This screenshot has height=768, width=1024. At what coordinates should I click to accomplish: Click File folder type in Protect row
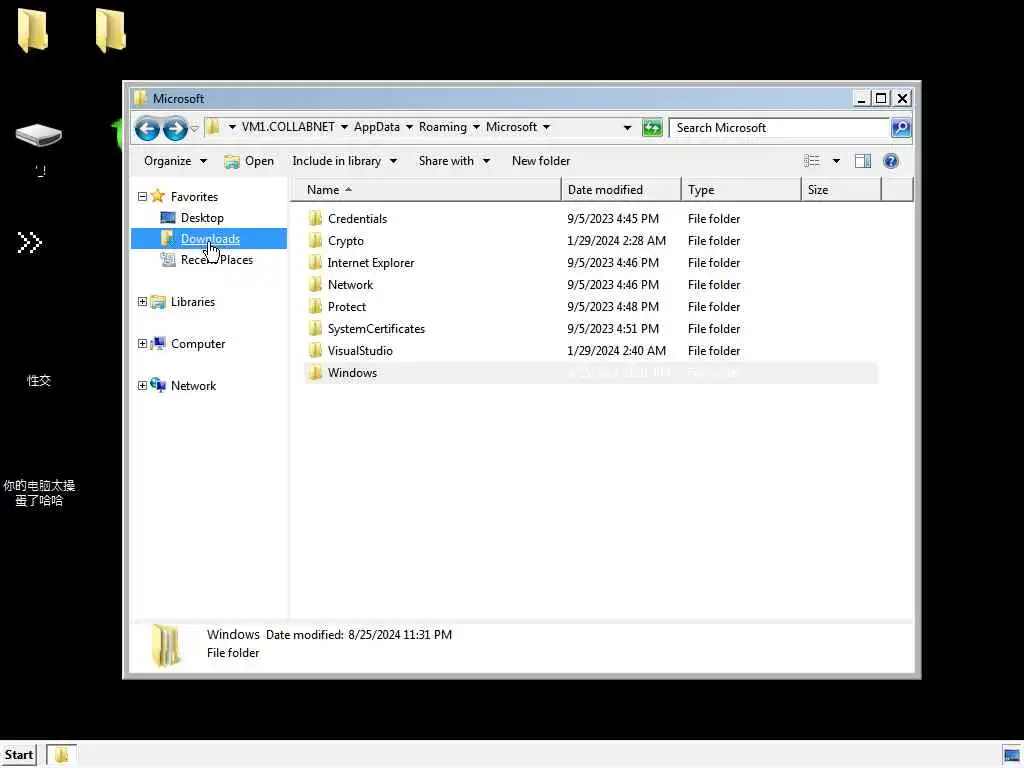pos(714,306)
